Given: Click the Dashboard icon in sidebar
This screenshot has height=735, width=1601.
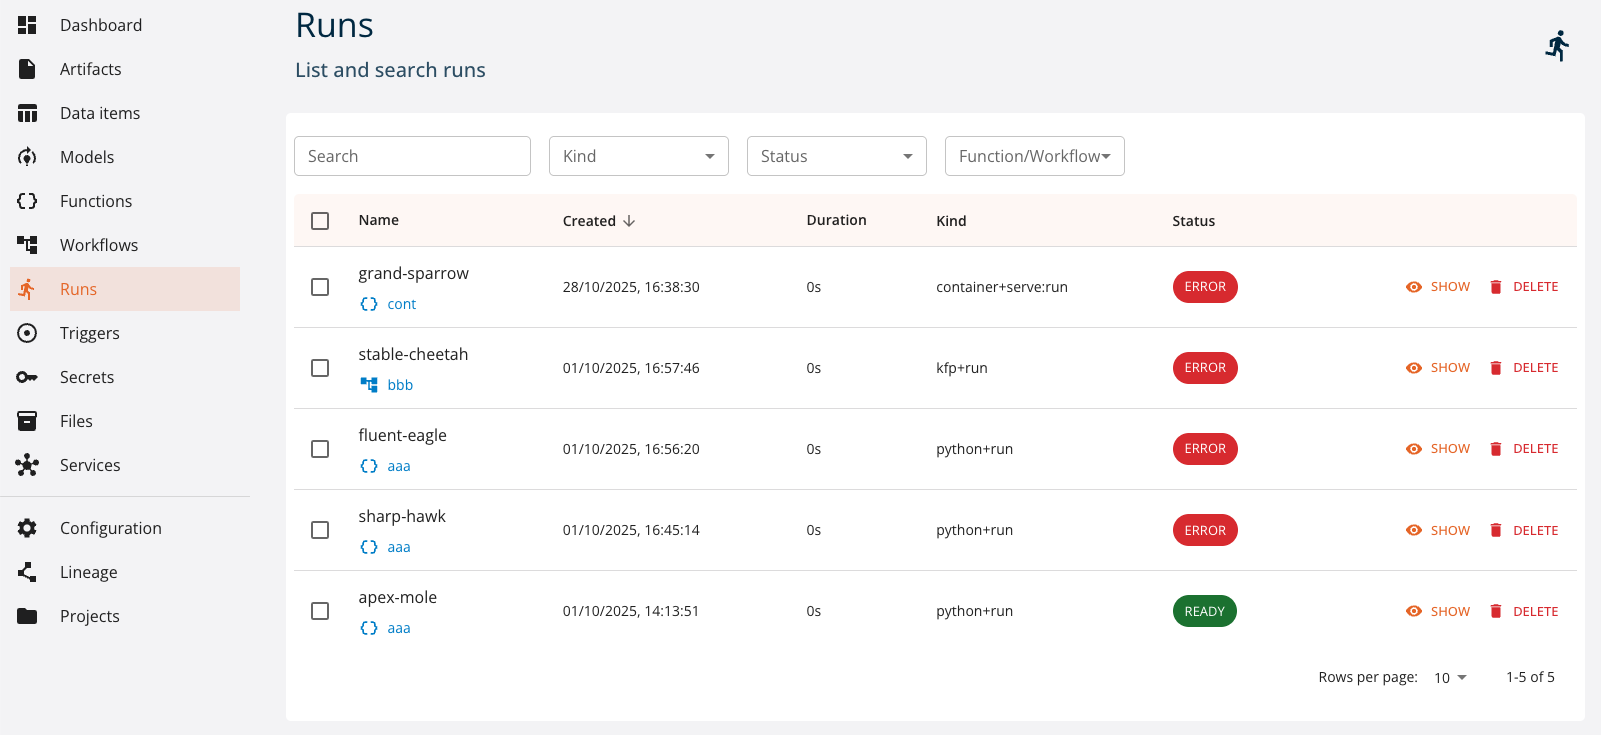Looking at the screenshot, I should point(27,25).
